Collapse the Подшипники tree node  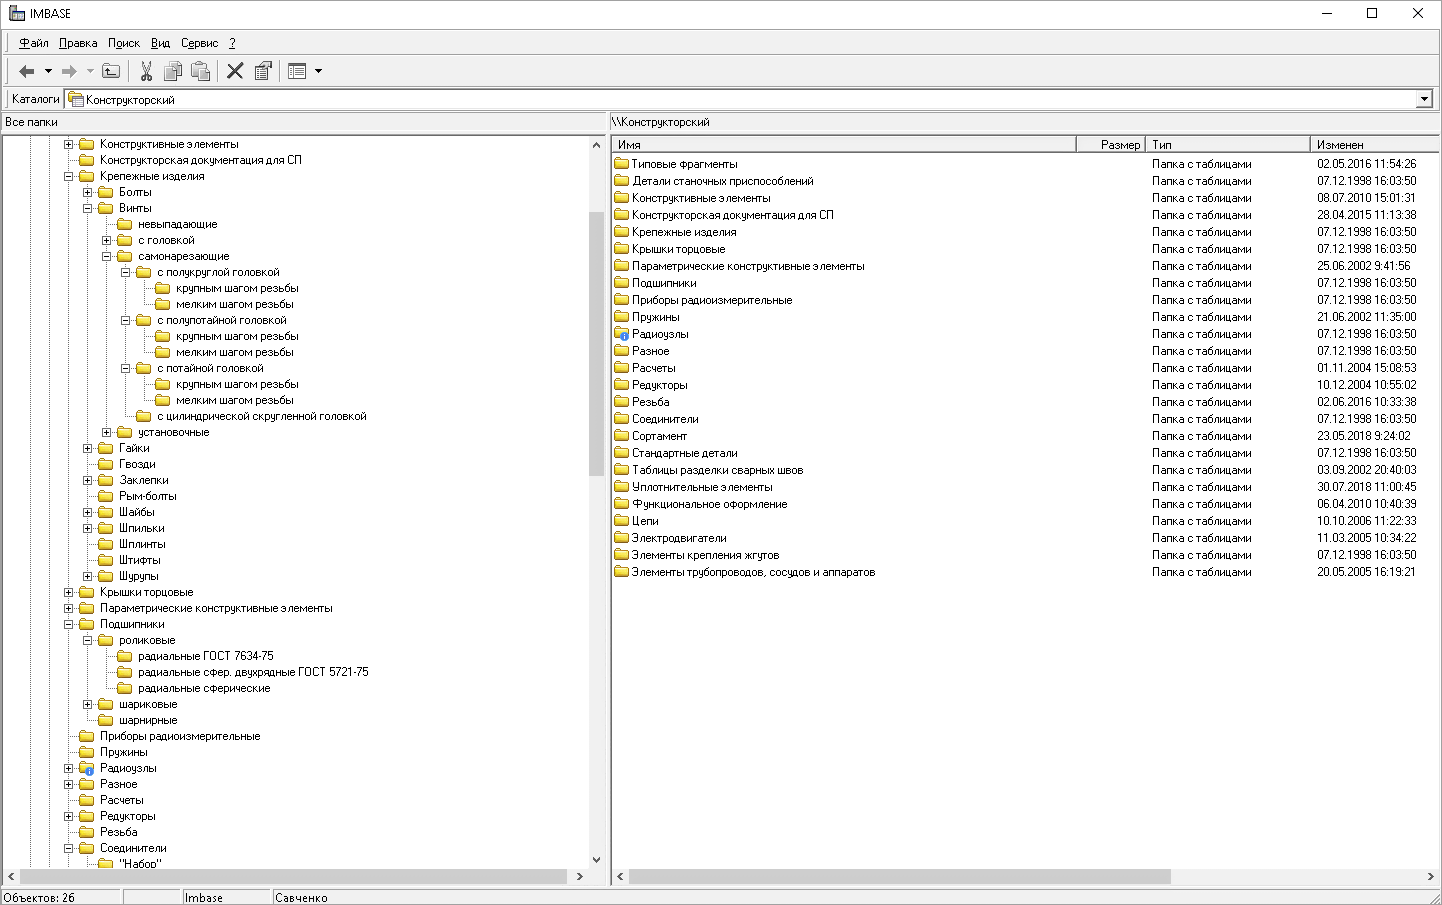click(x=69, y=624)
